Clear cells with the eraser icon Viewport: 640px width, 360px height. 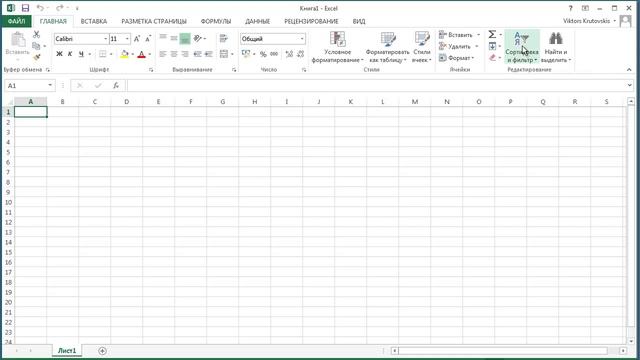(x=492, y=58)
